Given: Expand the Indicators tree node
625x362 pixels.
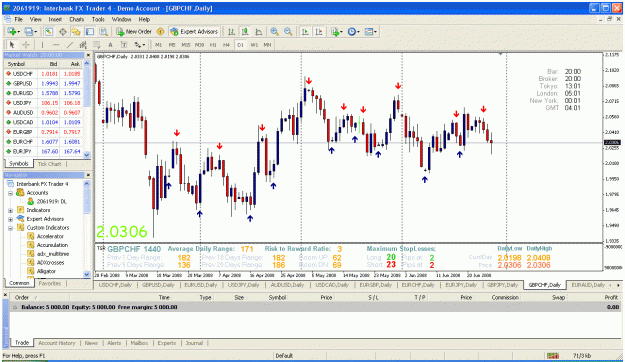Looking at the screenshot, I should pos(11,211).
